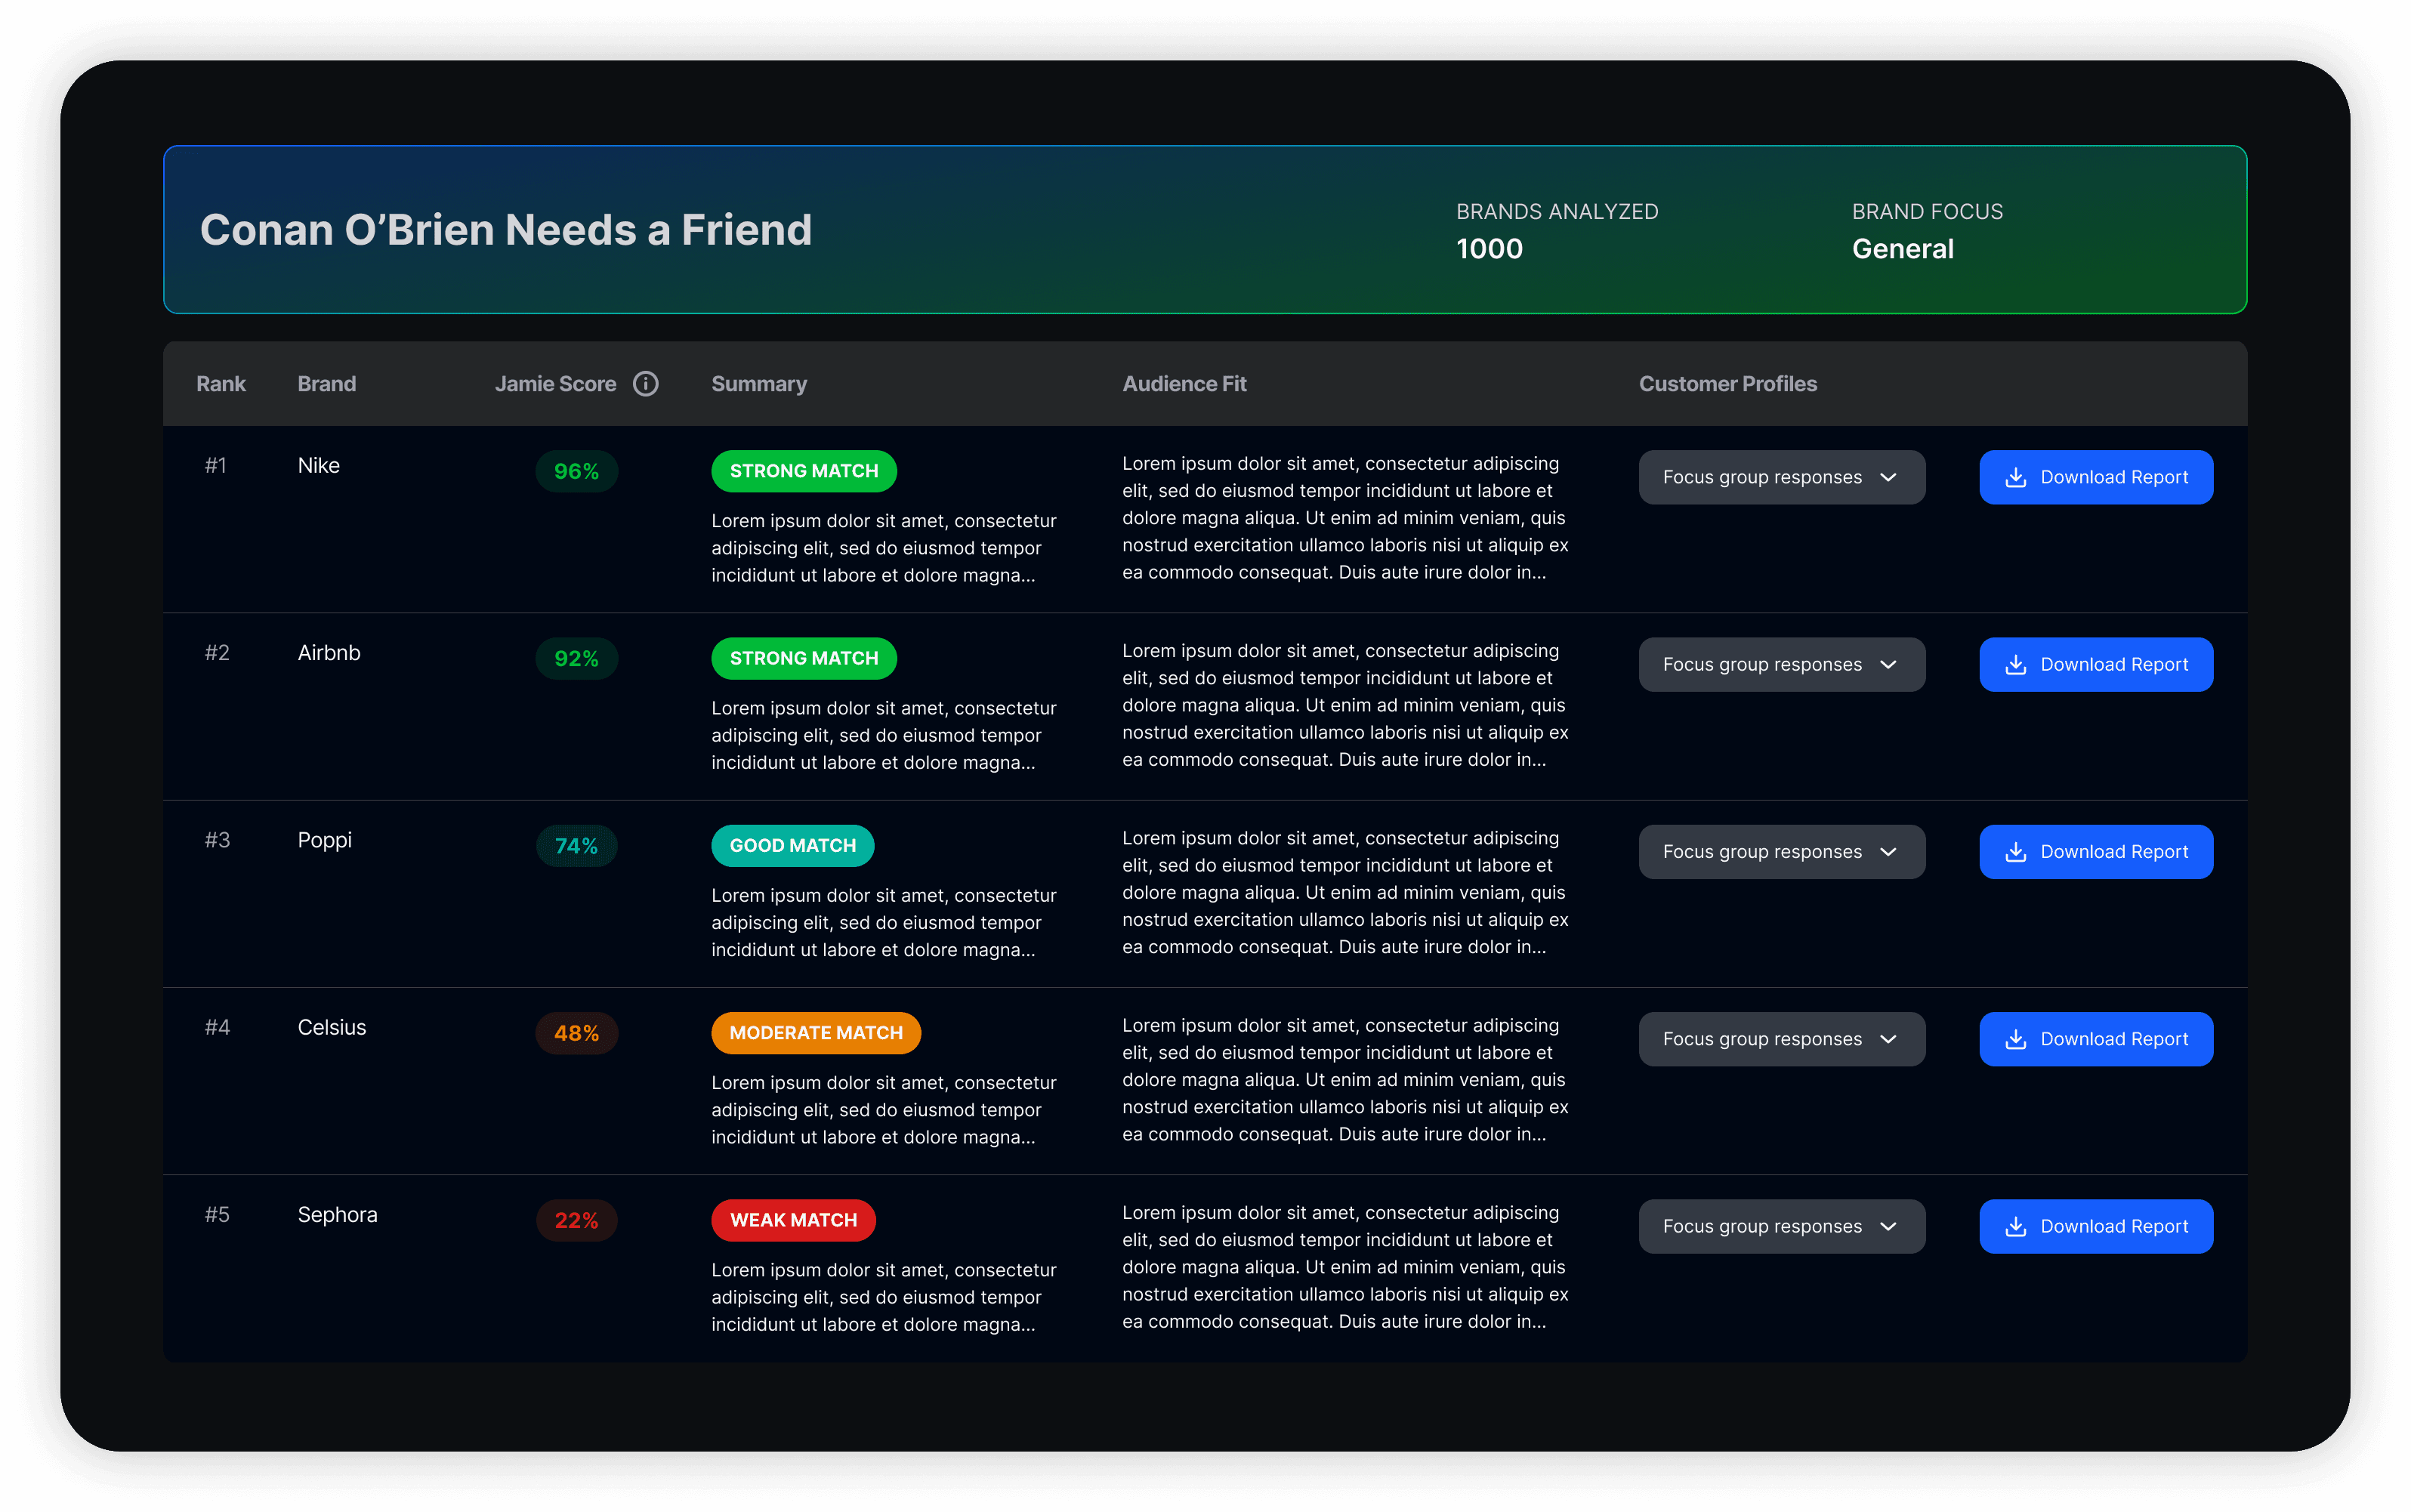This screenshot has width=2411, height=1512.
Task: Click the chevron in Sephora's dropdown
Action: click(1888, 1226)
